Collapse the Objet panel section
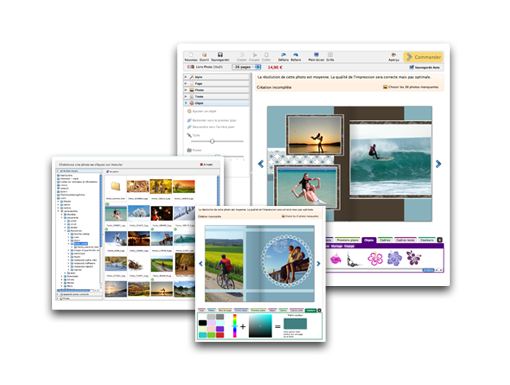 tap(216, 103)
